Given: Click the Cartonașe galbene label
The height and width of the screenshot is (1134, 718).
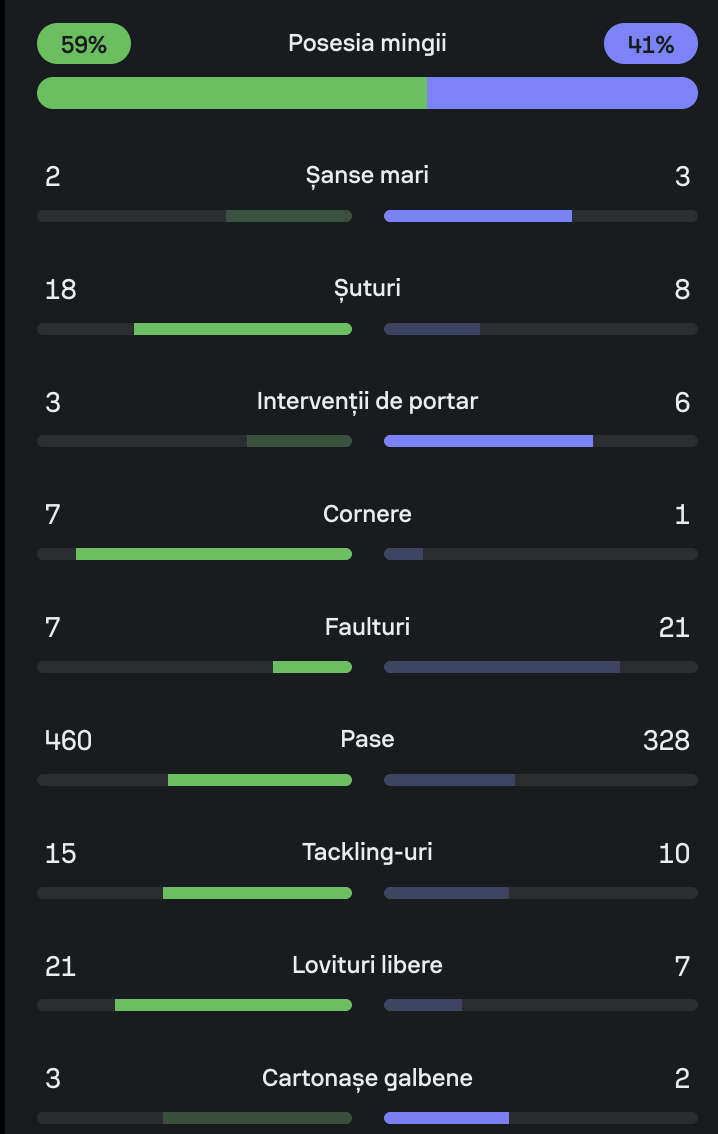Looking at the screenshot, I should tap(367, 1079).
